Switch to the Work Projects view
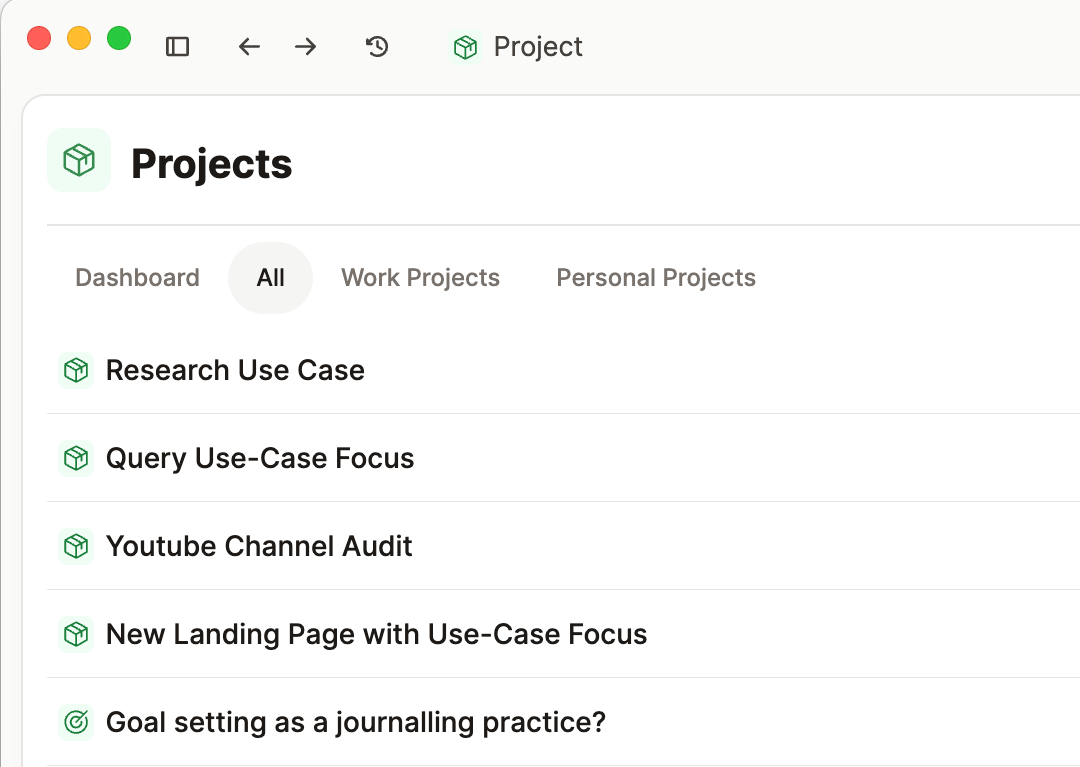Image resolution: width=1080 pixels, height=767 pixels. [x=420, y=277]
